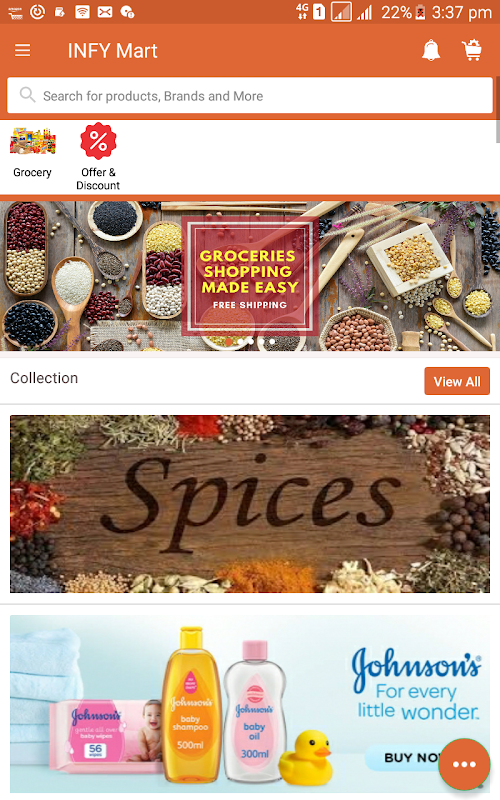The height and width of the screenshot is (800, 500).
Task: View All collections
Action: [x=457, y=381]
